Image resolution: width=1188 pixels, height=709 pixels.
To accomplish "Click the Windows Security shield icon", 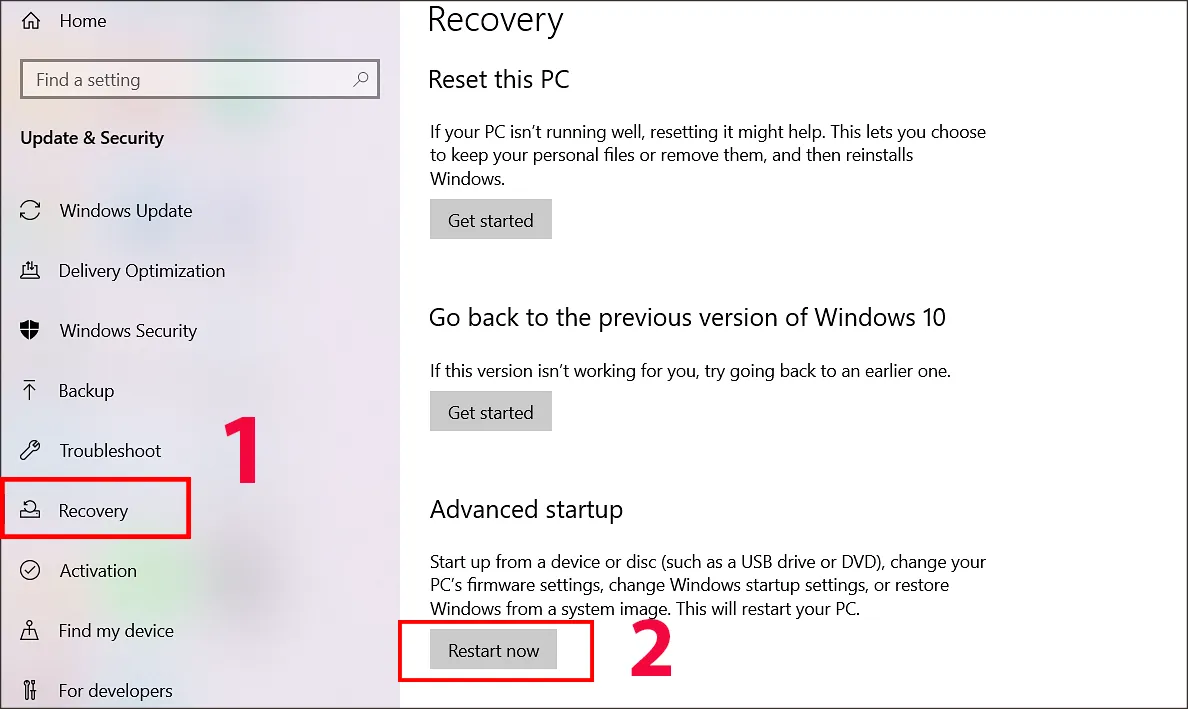I will pyautogui.click(x=31, y=331).
